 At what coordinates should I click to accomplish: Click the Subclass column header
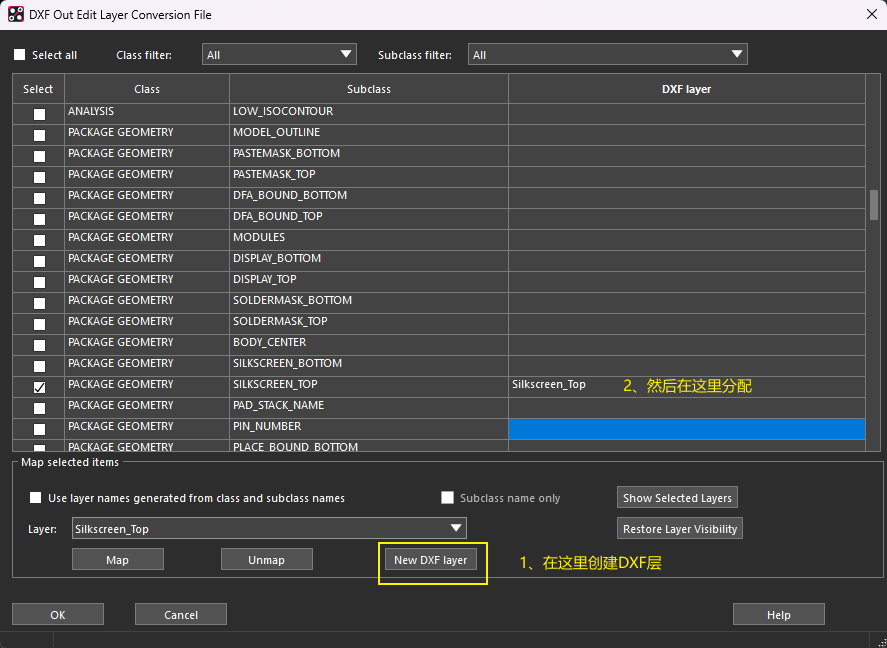coord(368,89)
